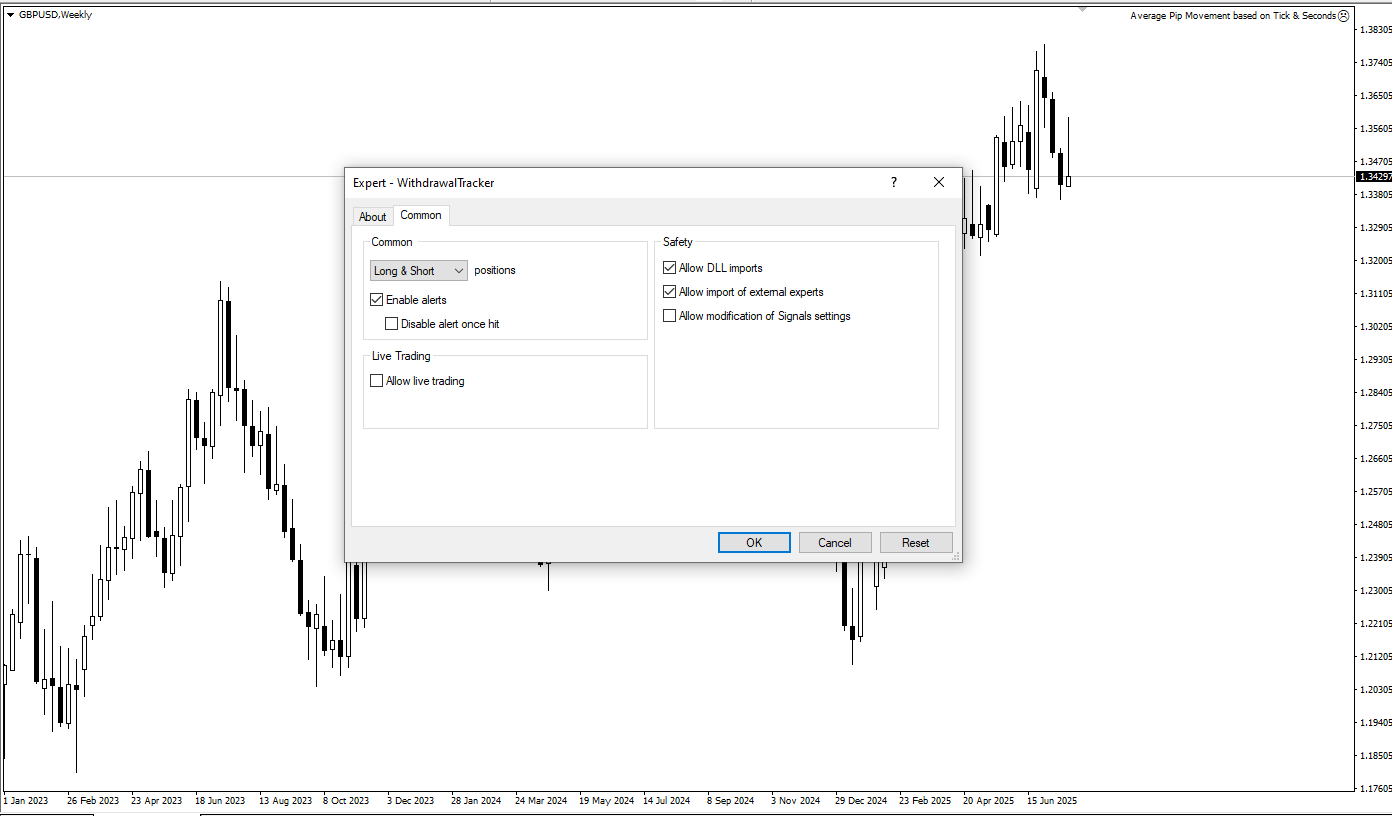Check Allow modification of Signals settings
Screen dimensions: 1392x816
click(x=670, y=316)
